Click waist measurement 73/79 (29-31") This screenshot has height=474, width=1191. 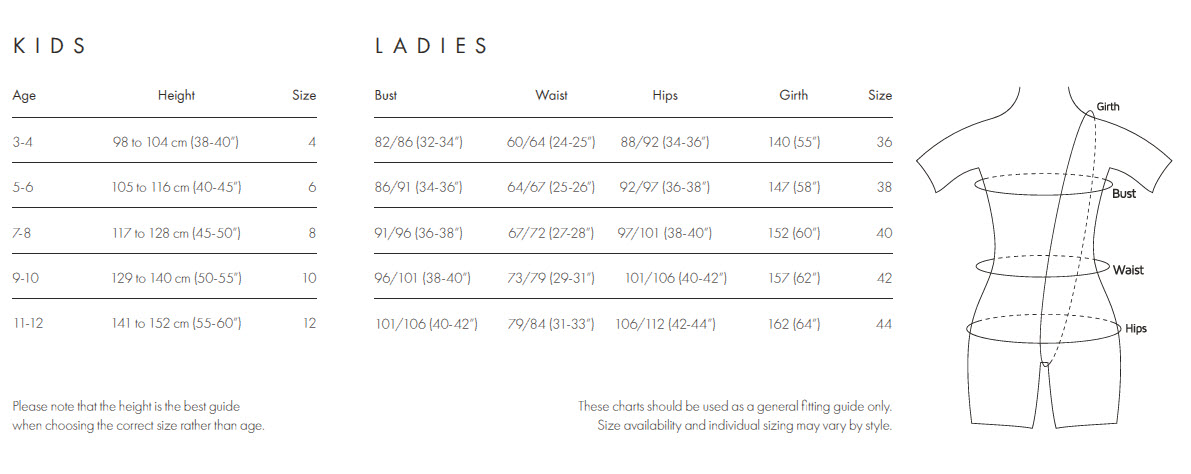[551, 279]
